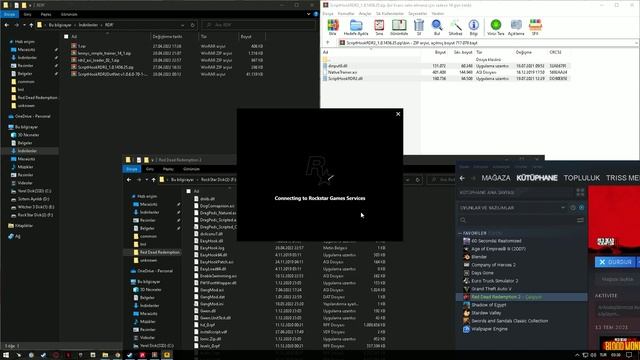
Task: Click back arrow in RDR Explorer window
Action: click(x=7, y=25)
